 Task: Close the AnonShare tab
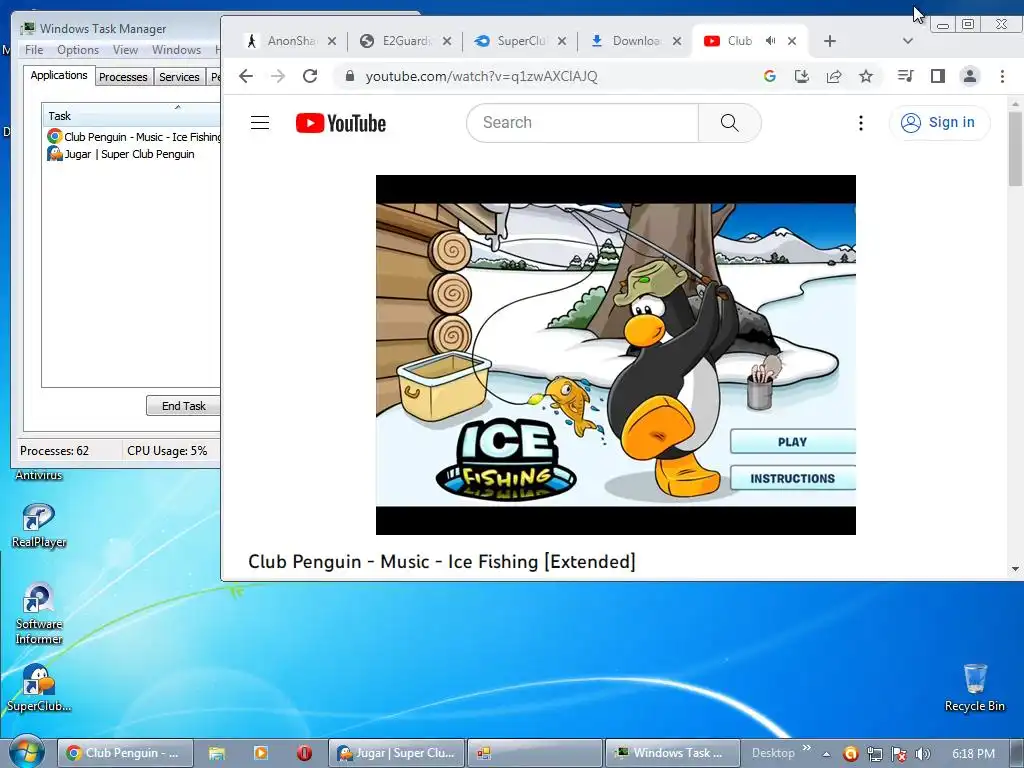(x=332, y=41)
